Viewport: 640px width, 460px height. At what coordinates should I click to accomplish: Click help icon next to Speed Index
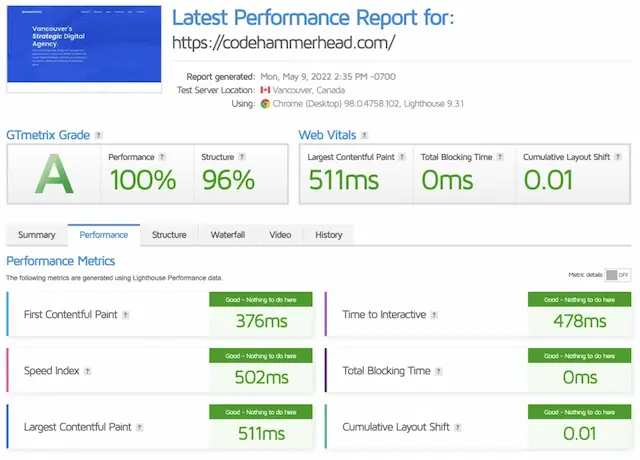88,371
